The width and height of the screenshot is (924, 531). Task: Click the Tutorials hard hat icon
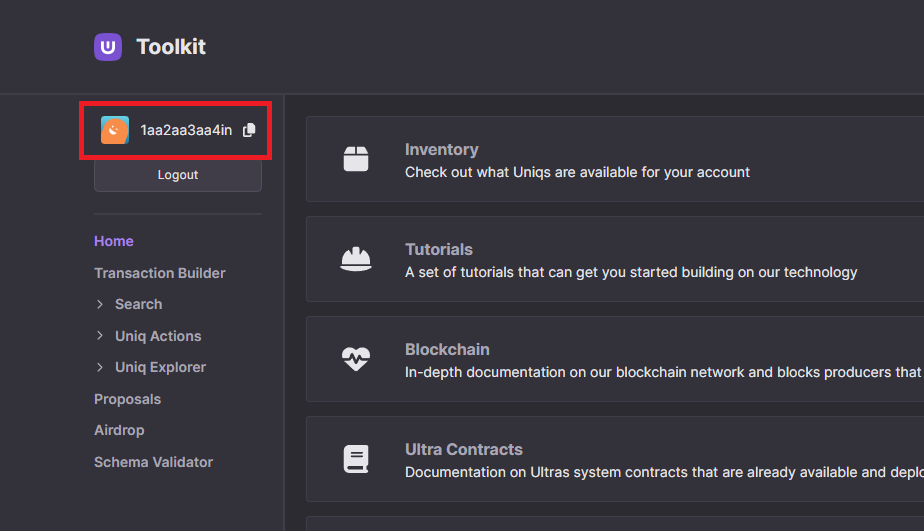click(x=356, y=259)
